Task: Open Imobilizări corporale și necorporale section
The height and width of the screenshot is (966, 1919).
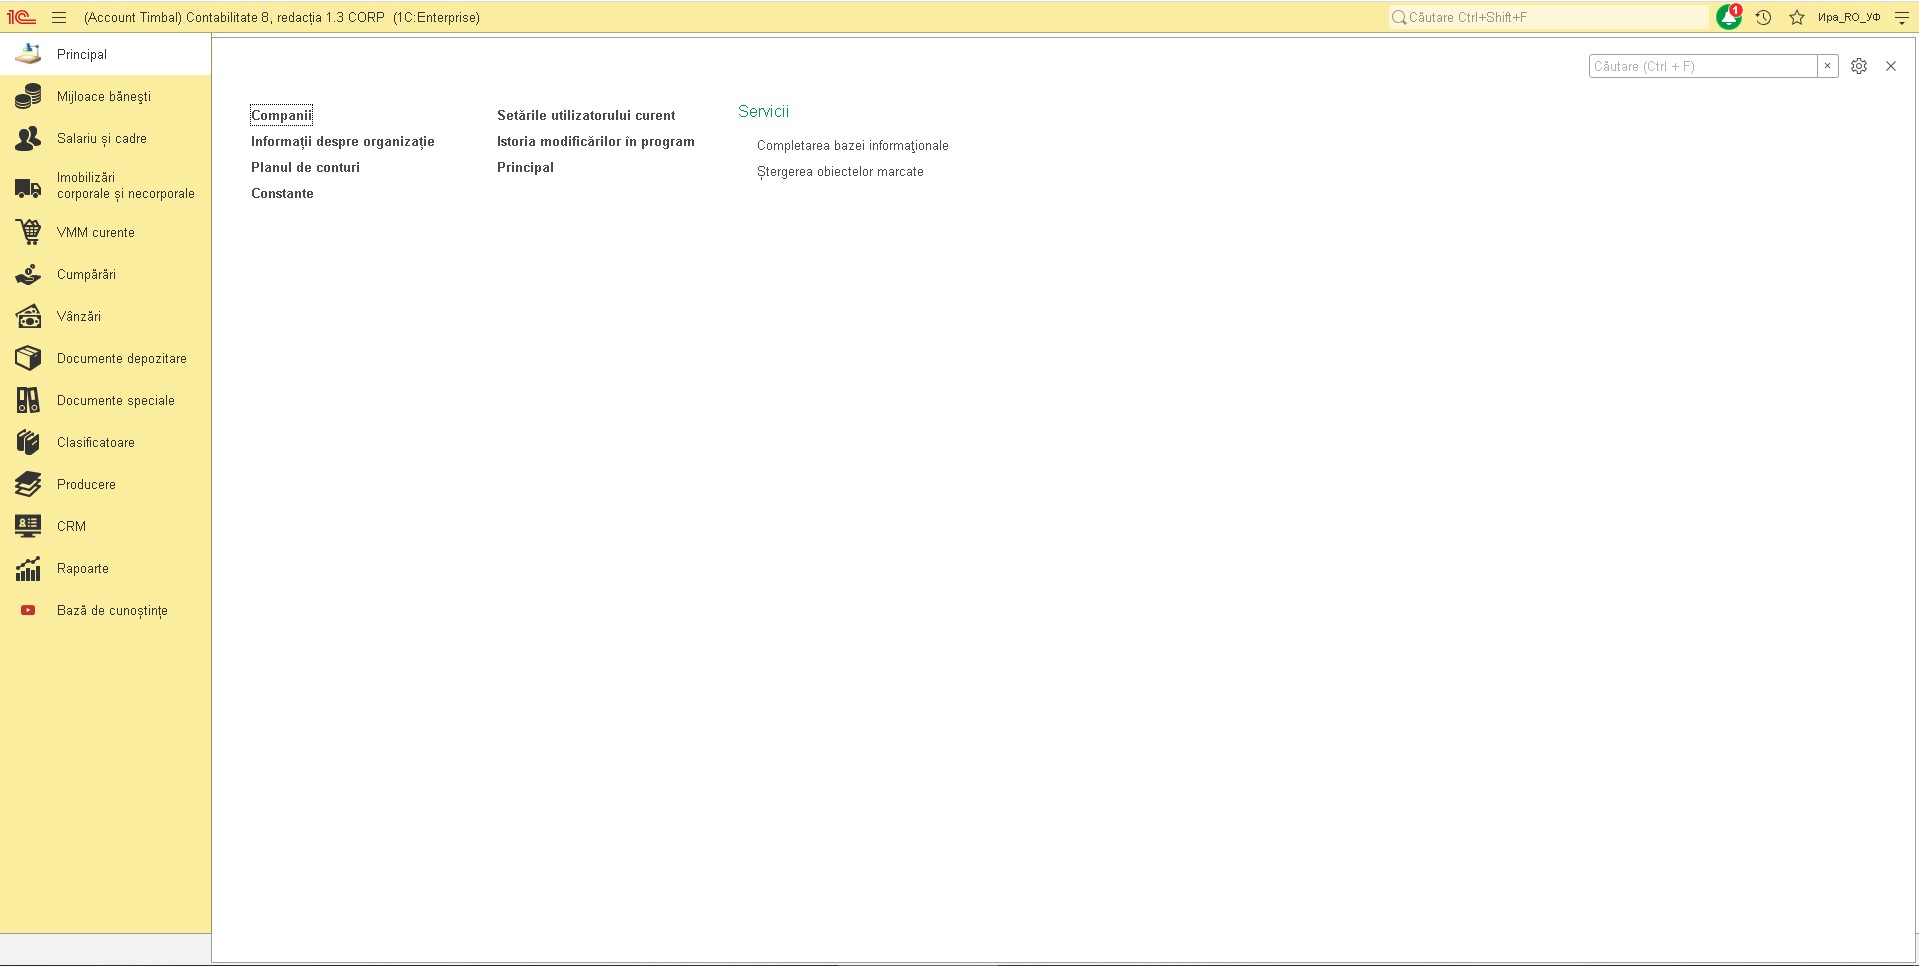Action: pyautogui.click(x=105, y=185)
